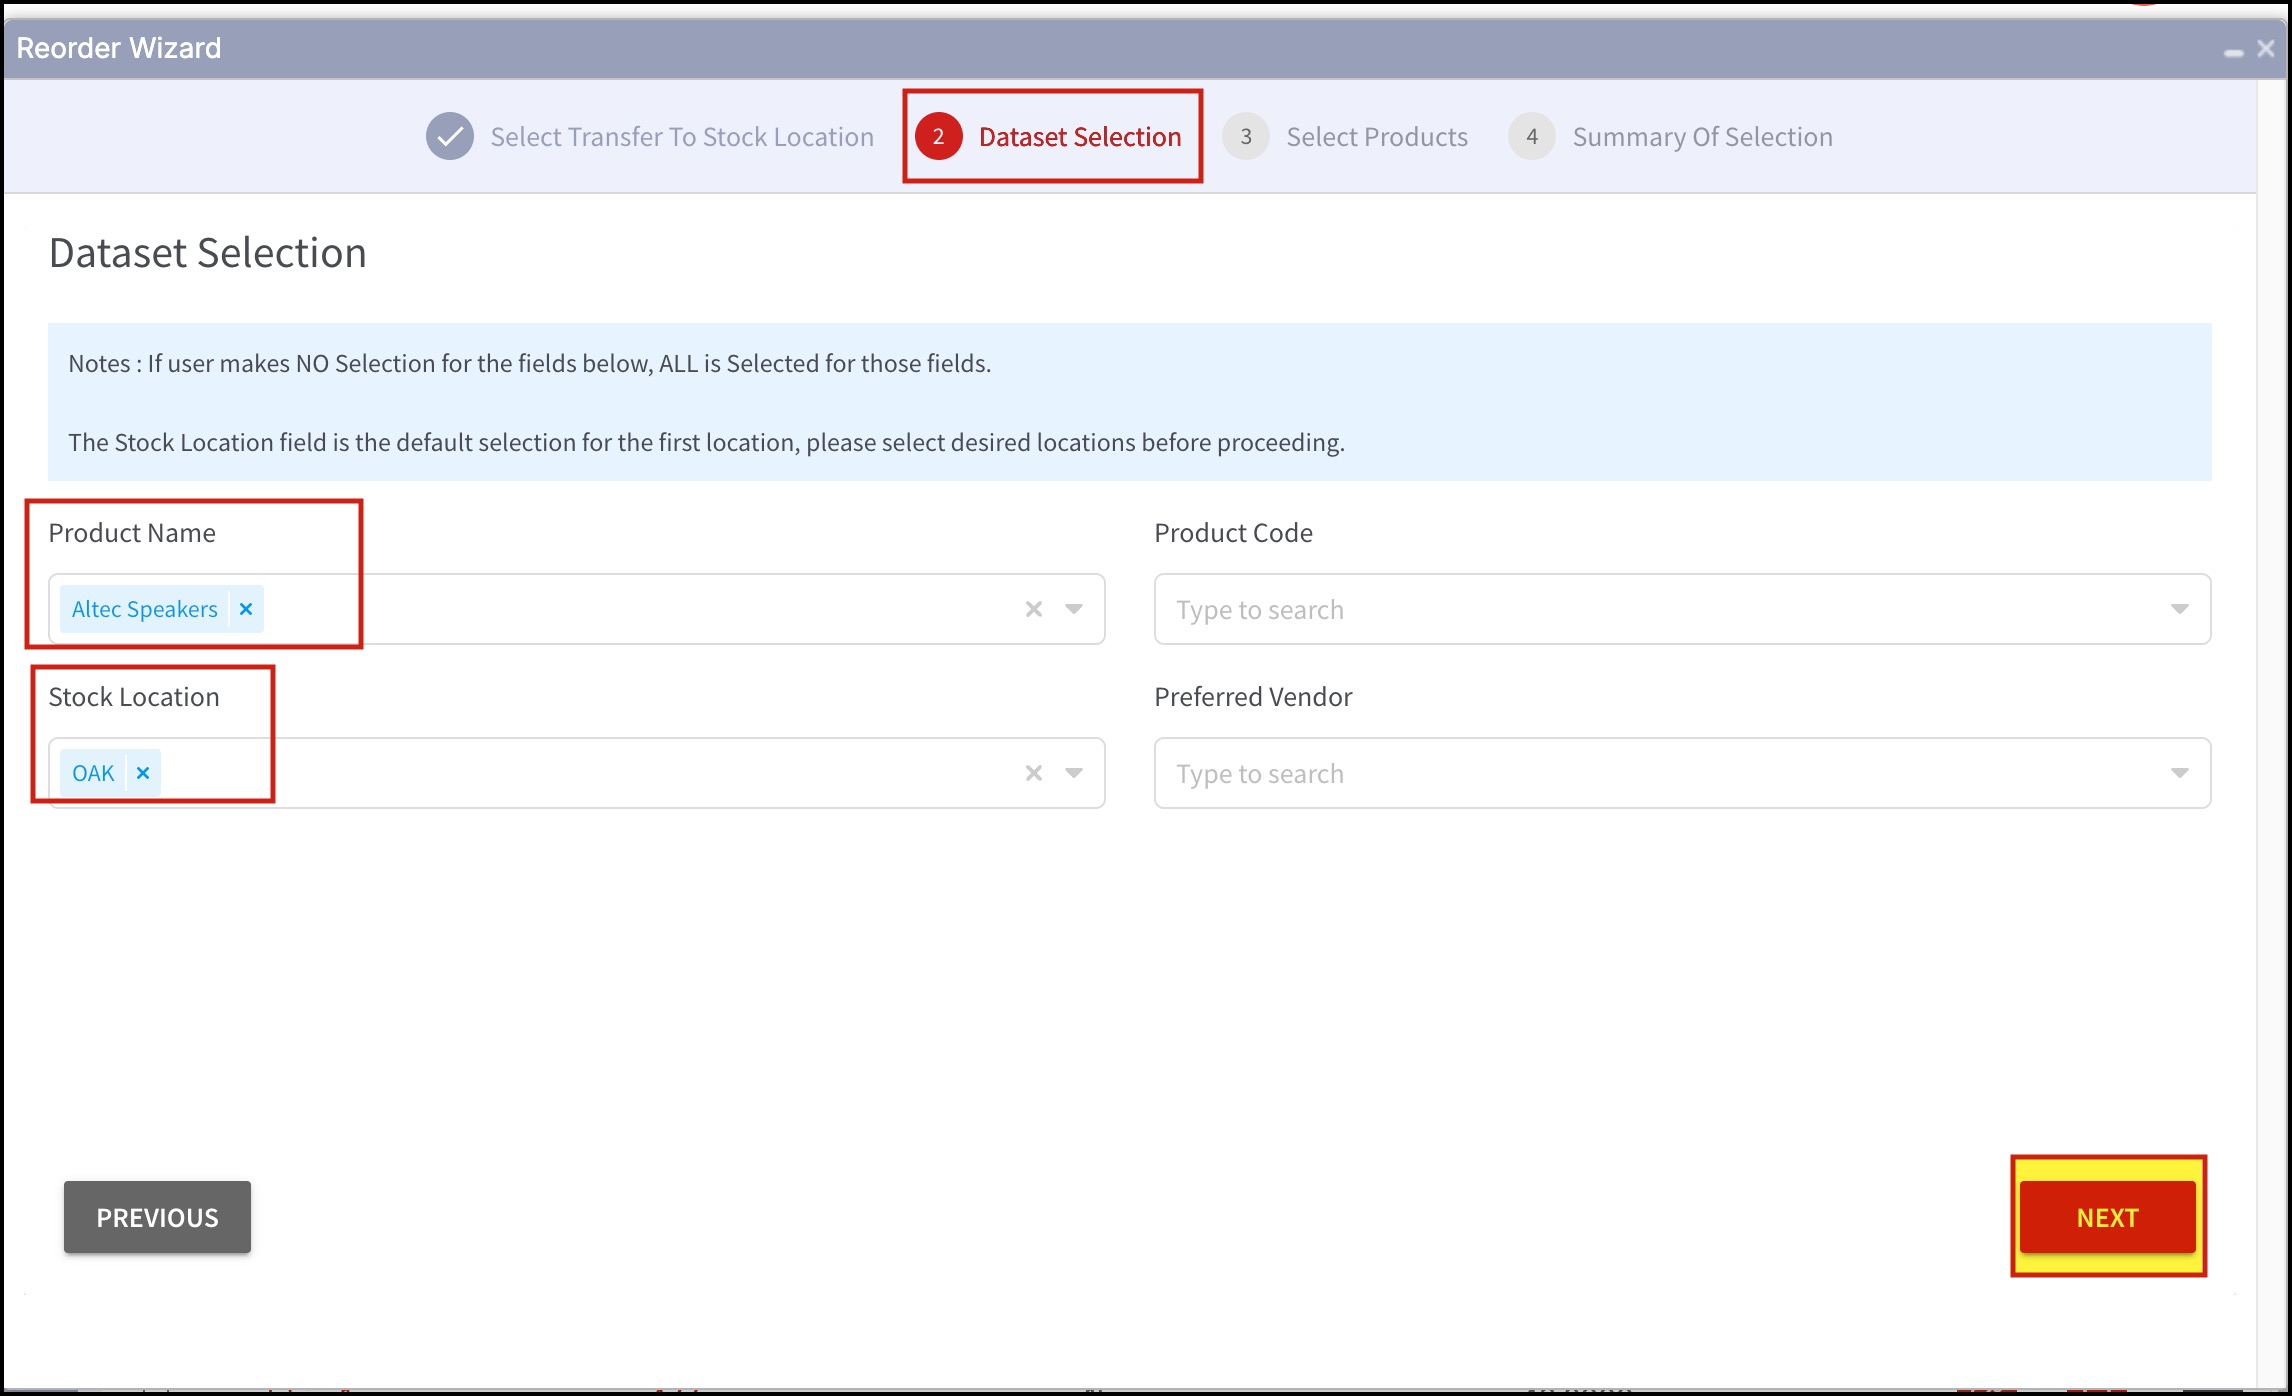Jump to Summary Of Selection step
The image size is (2292, 1396).
pos(1701,137)
